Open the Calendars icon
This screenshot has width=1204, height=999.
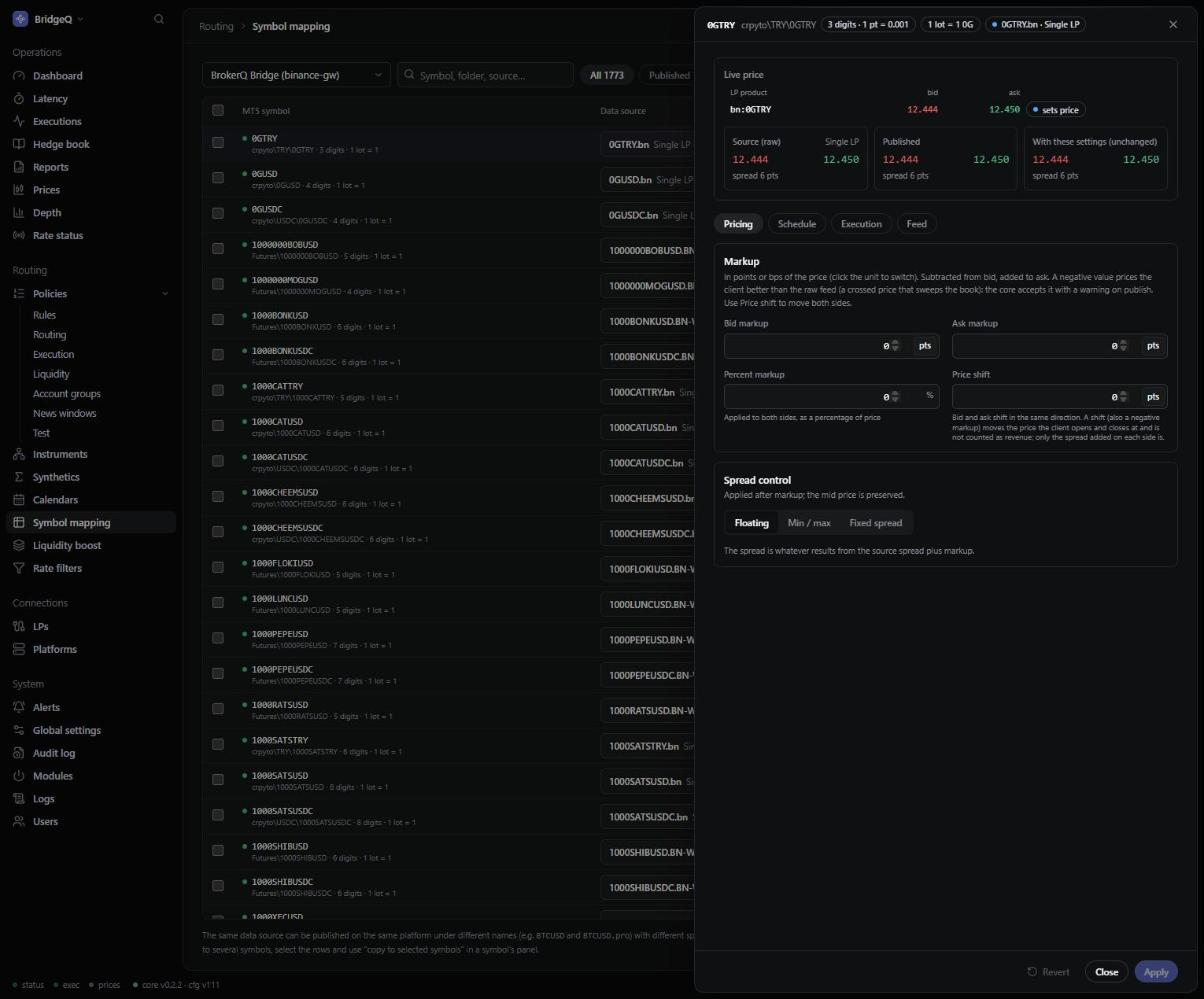pos(19,500)
